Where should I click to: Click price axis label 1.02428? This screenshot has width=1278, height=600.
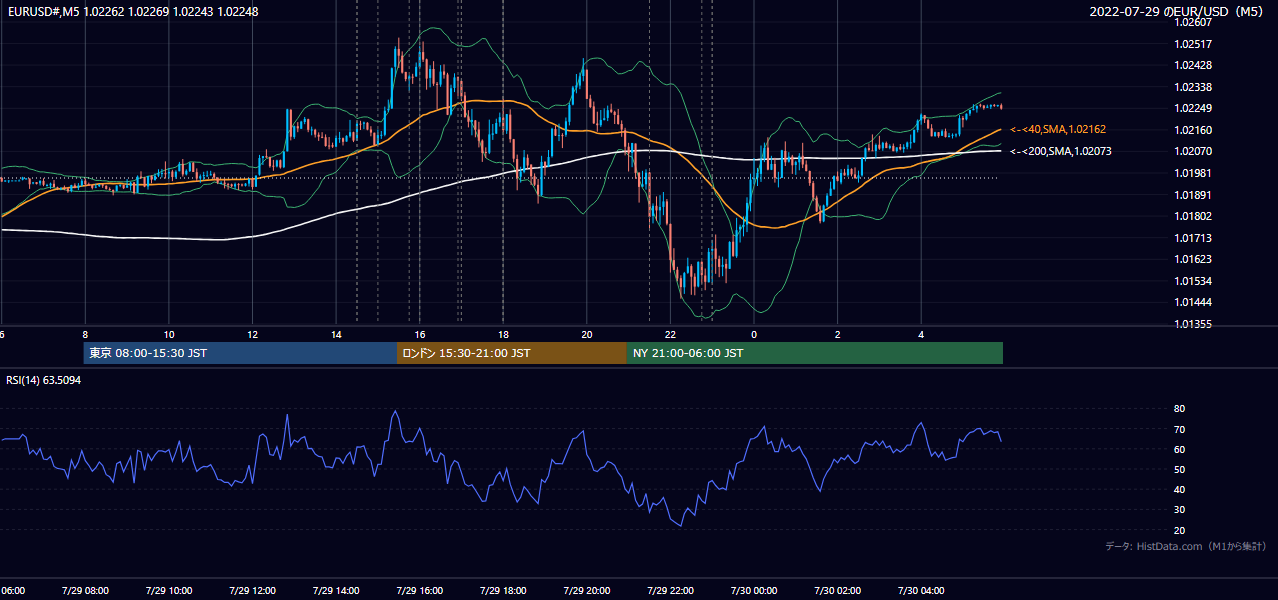point(1194,65)
